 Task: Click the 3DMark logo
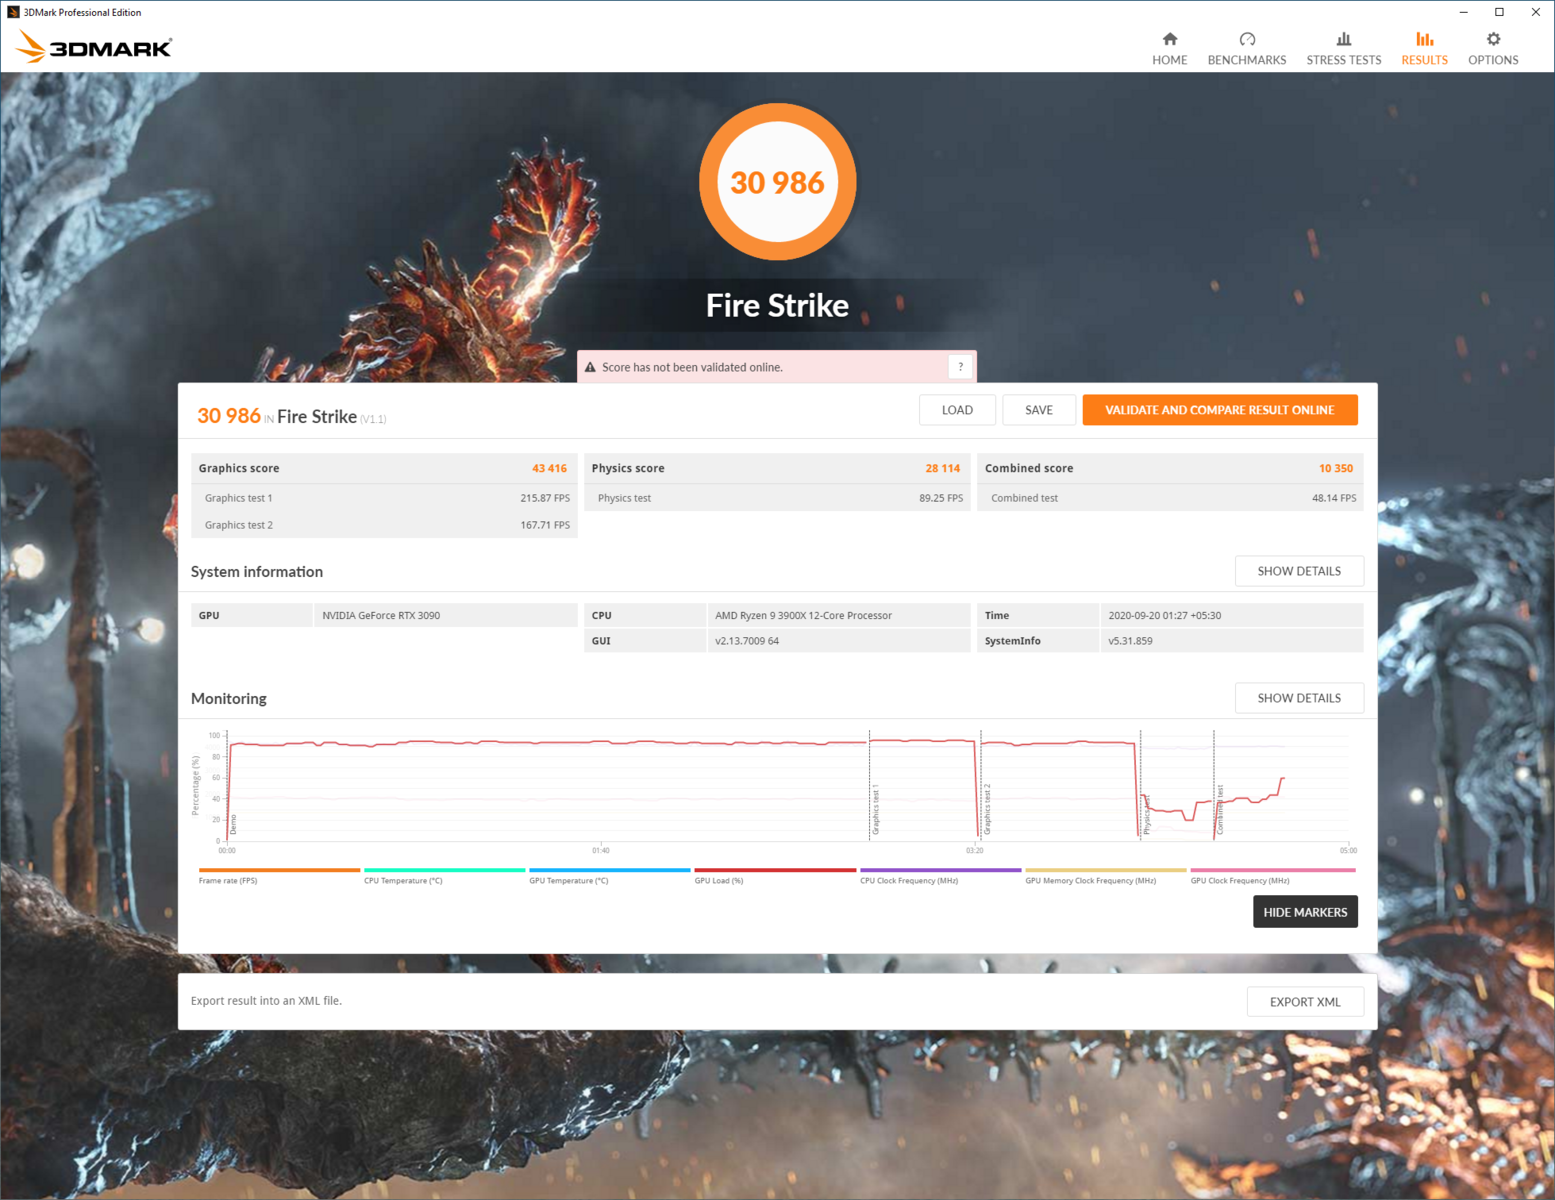click(x=94, y=47)
